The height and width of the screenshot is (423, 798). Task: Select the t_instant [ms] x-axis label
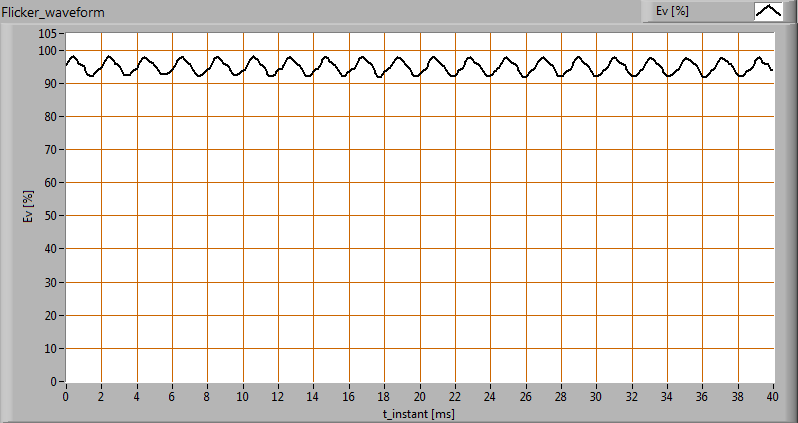click(x=419, y=411)
